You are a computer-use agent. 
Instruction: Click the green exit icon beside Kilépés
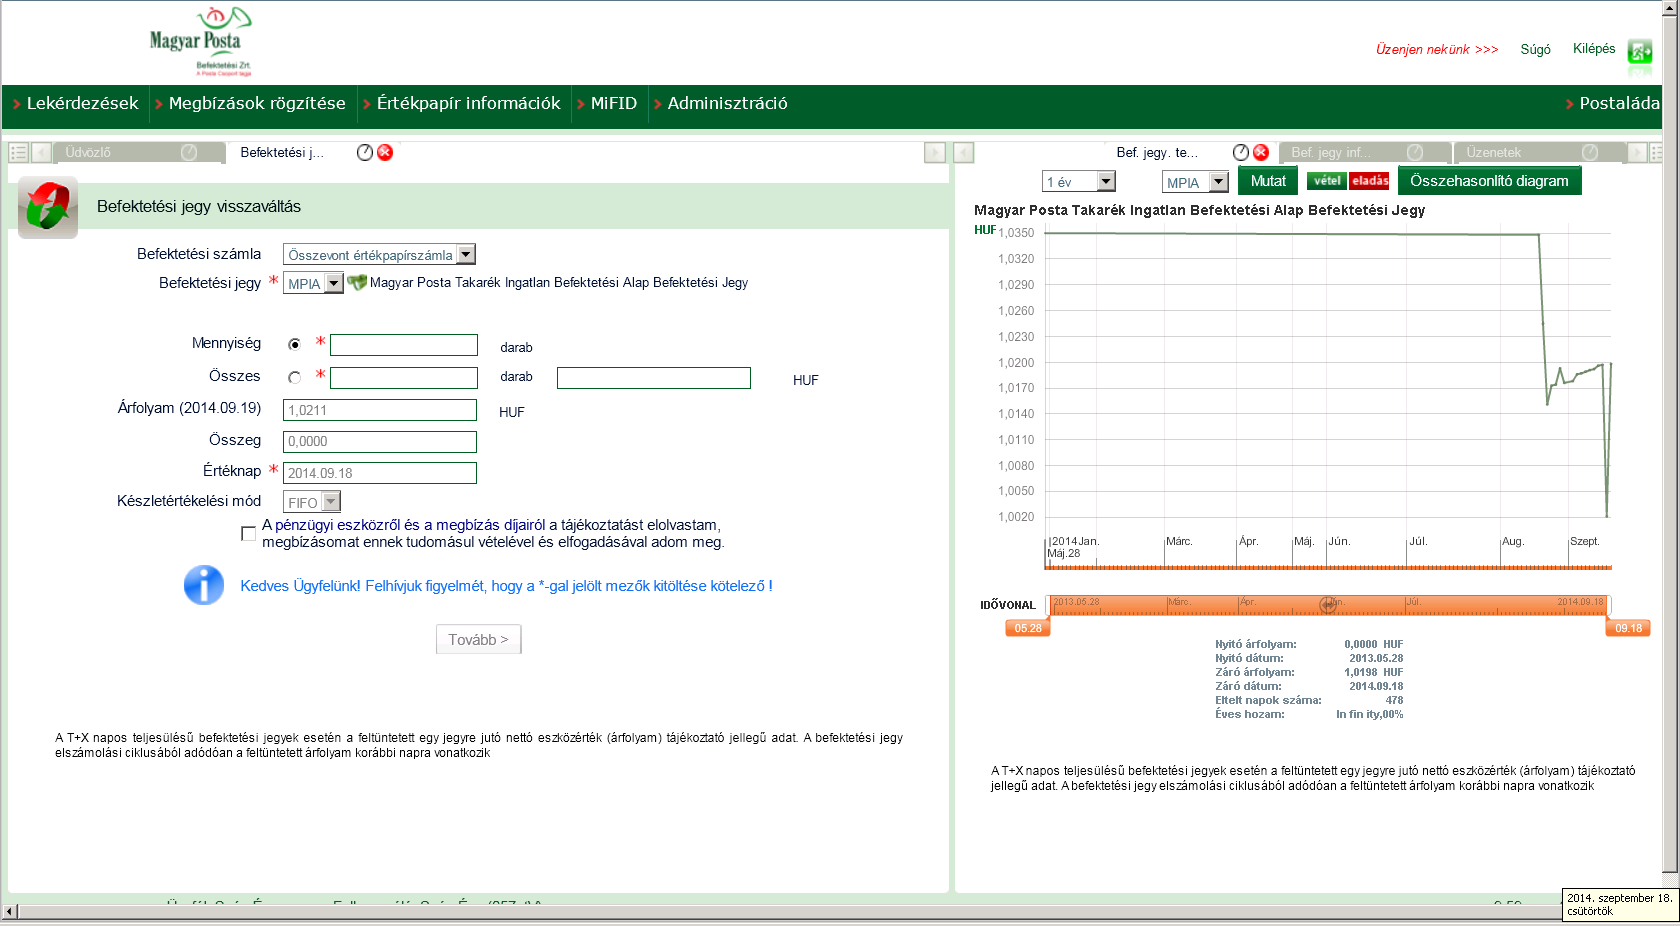[x=1640, y=51]
